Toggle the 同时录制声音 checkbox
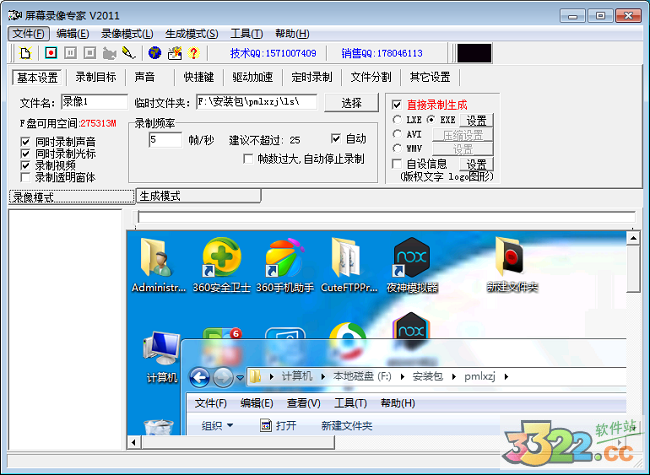650x475 pixels. point(26,141)
